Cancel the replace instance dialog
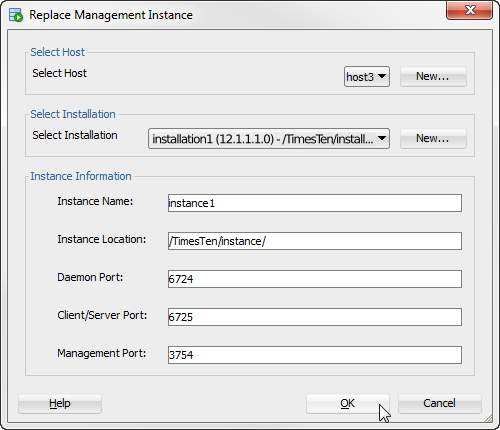The image size is (500, 430). tap(439, 404)
